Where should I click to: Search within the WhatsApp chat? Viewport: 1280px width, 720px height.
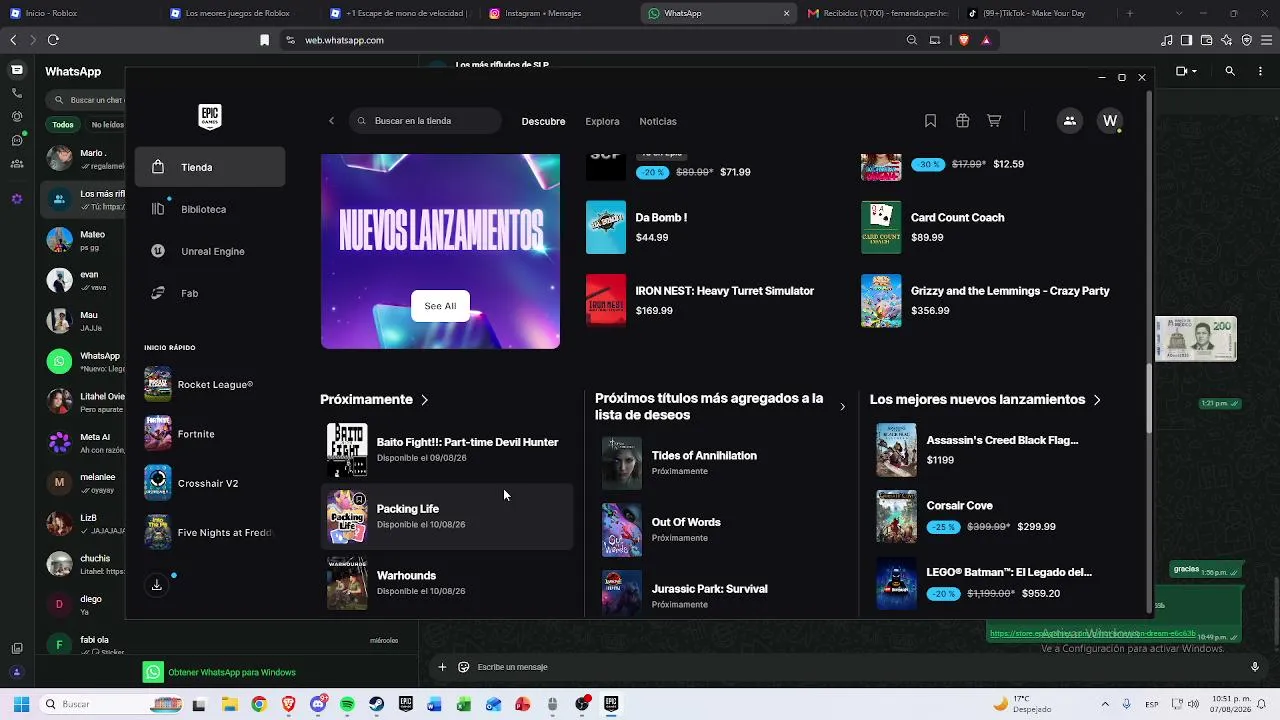coord(1230,71)
